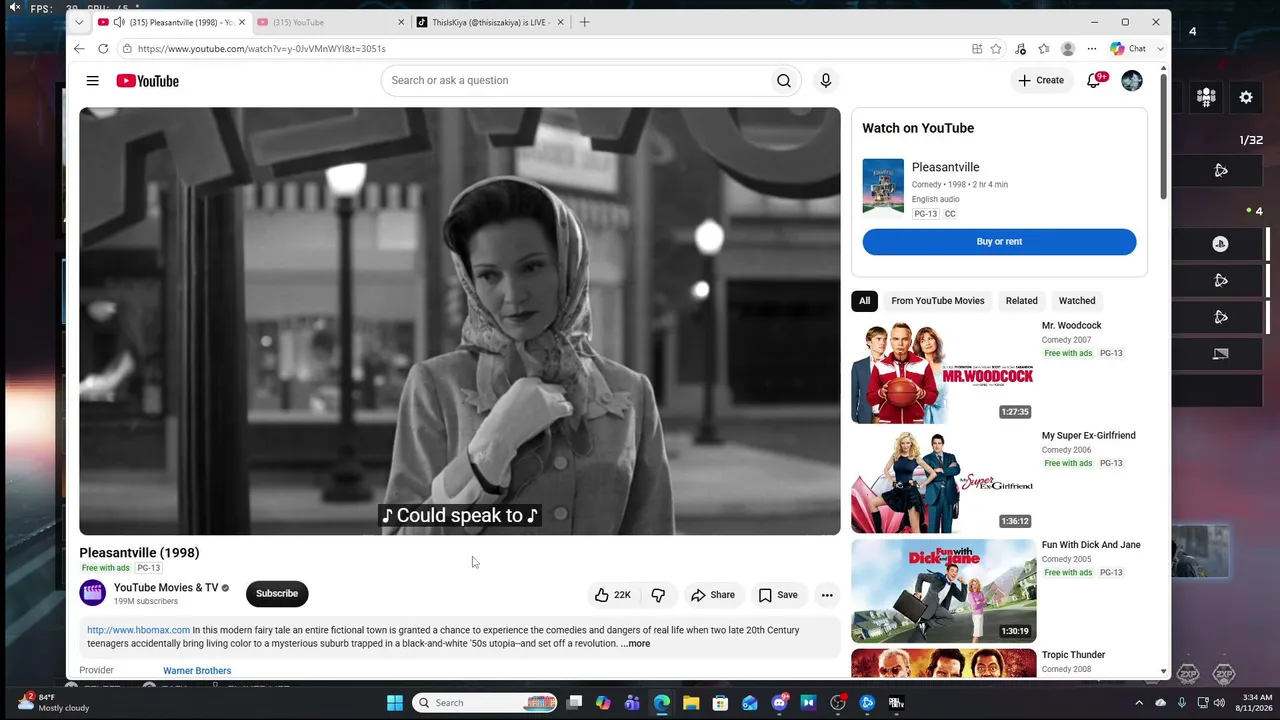Open the Edge favorites hub
Viewport: 1280px width, 720px height.
coord(1044,48)
